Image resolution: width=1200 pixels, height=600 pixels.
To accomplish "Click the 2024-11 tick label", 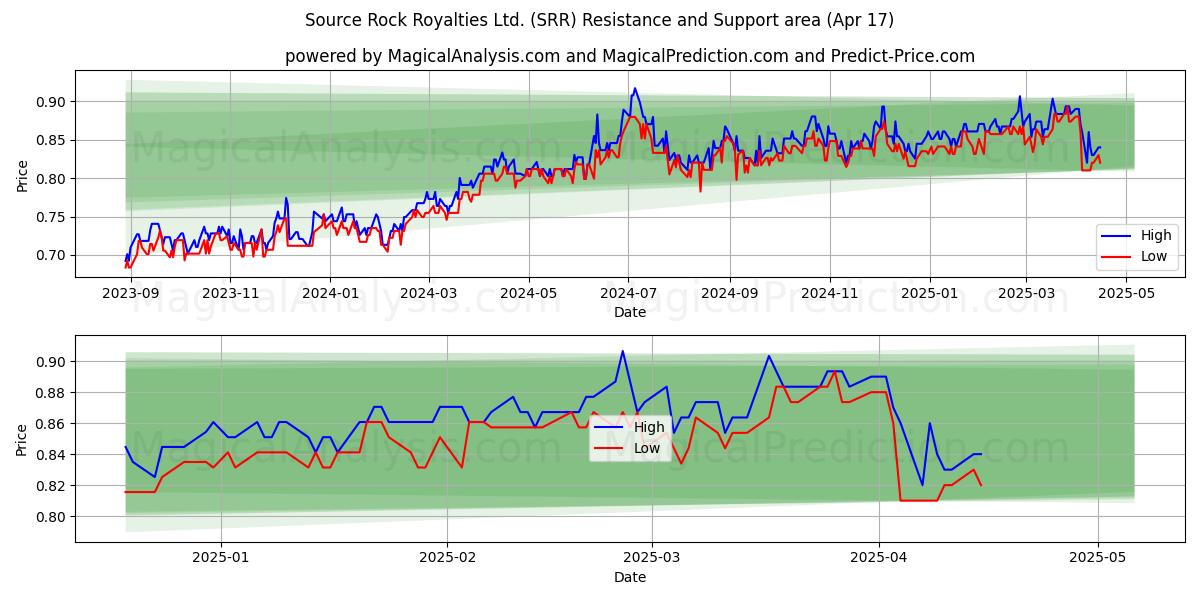I will pos(829,293).
